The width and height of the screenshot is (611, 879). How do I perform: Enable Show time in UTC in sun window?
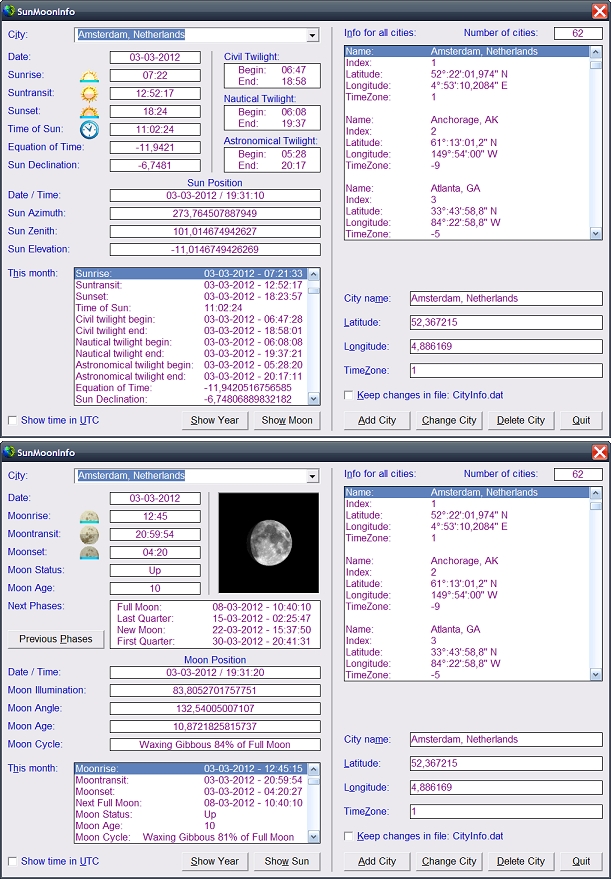pos(13,420)
